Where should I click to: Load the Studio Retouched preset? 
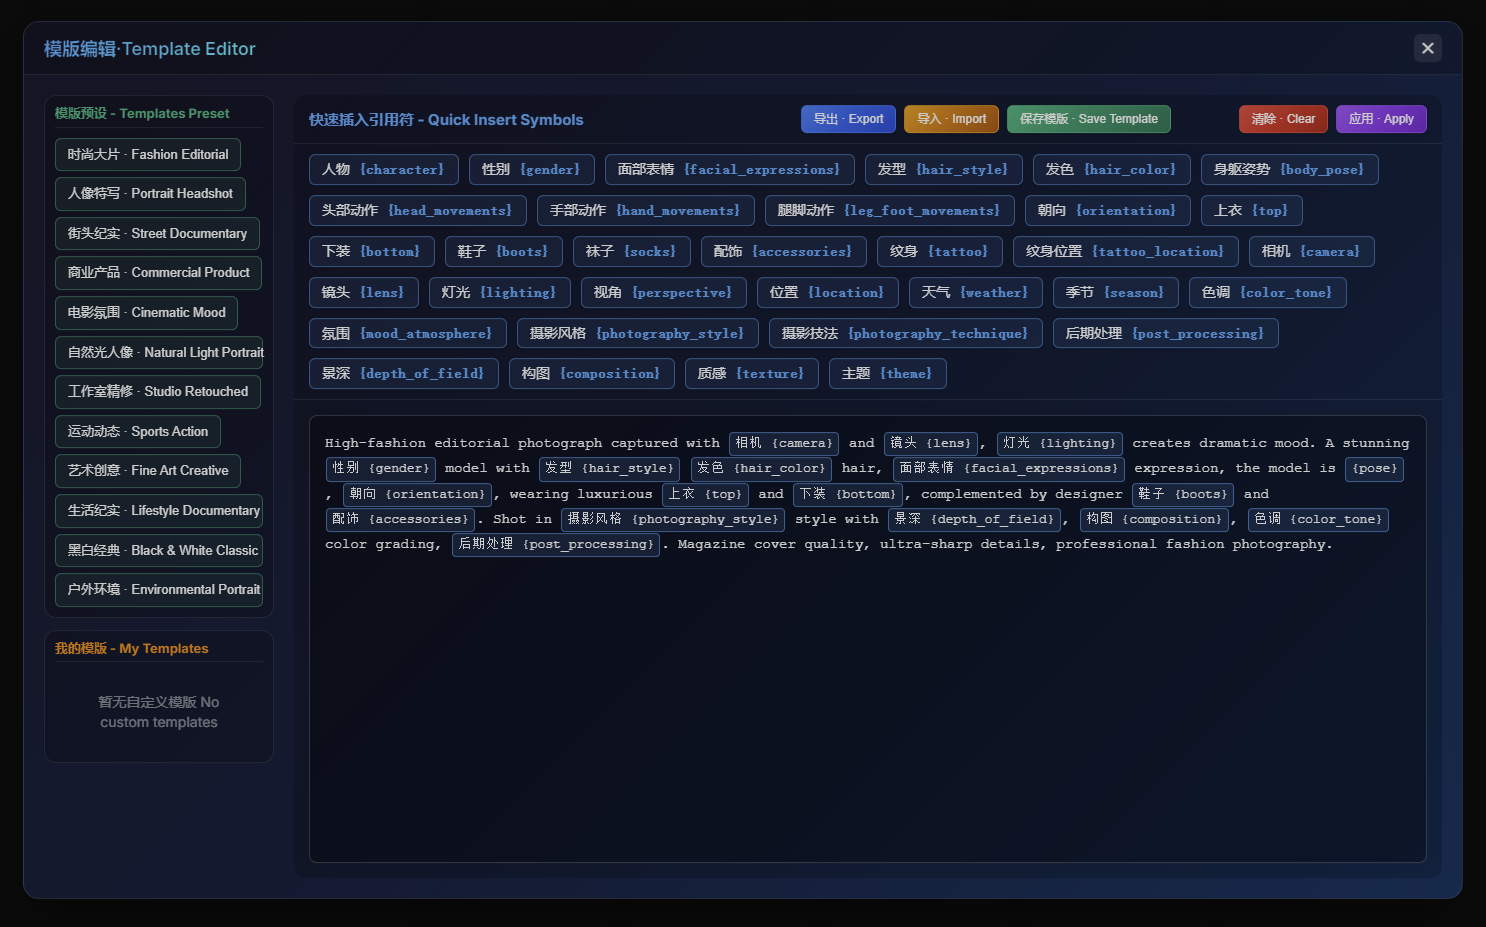click(158, 392)
